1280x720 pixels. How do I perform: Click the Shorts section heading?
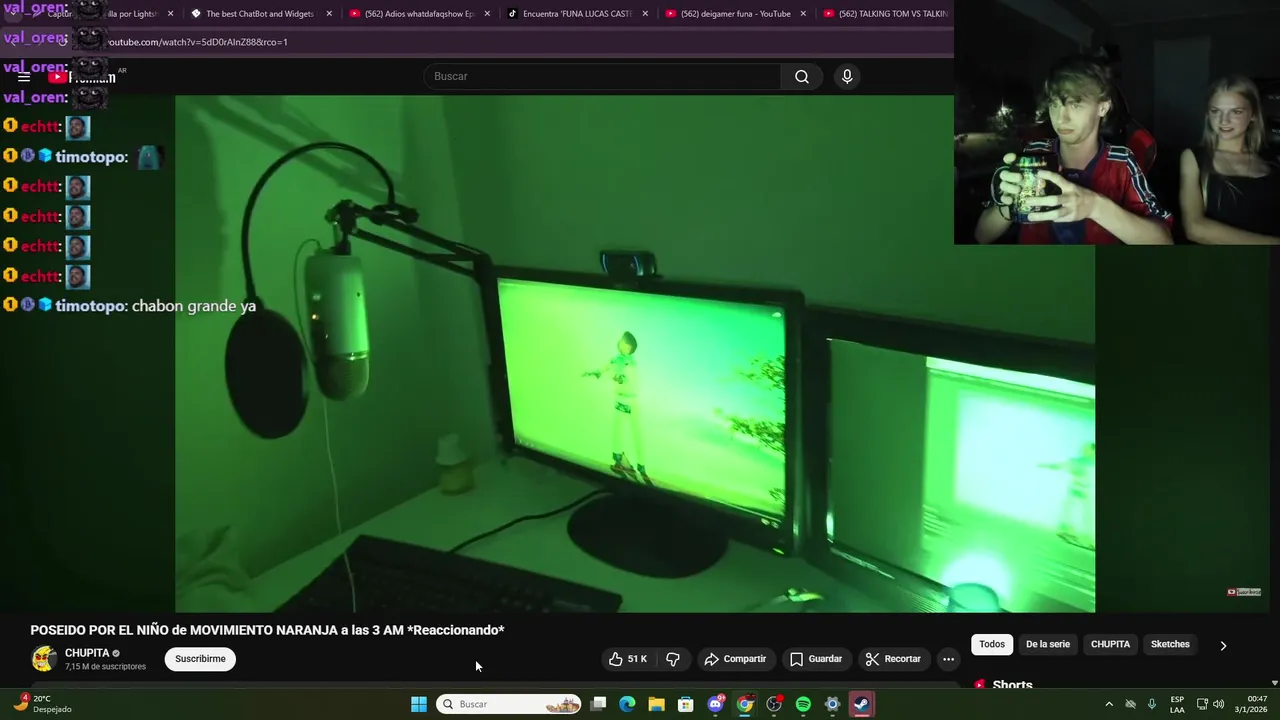1012,685
